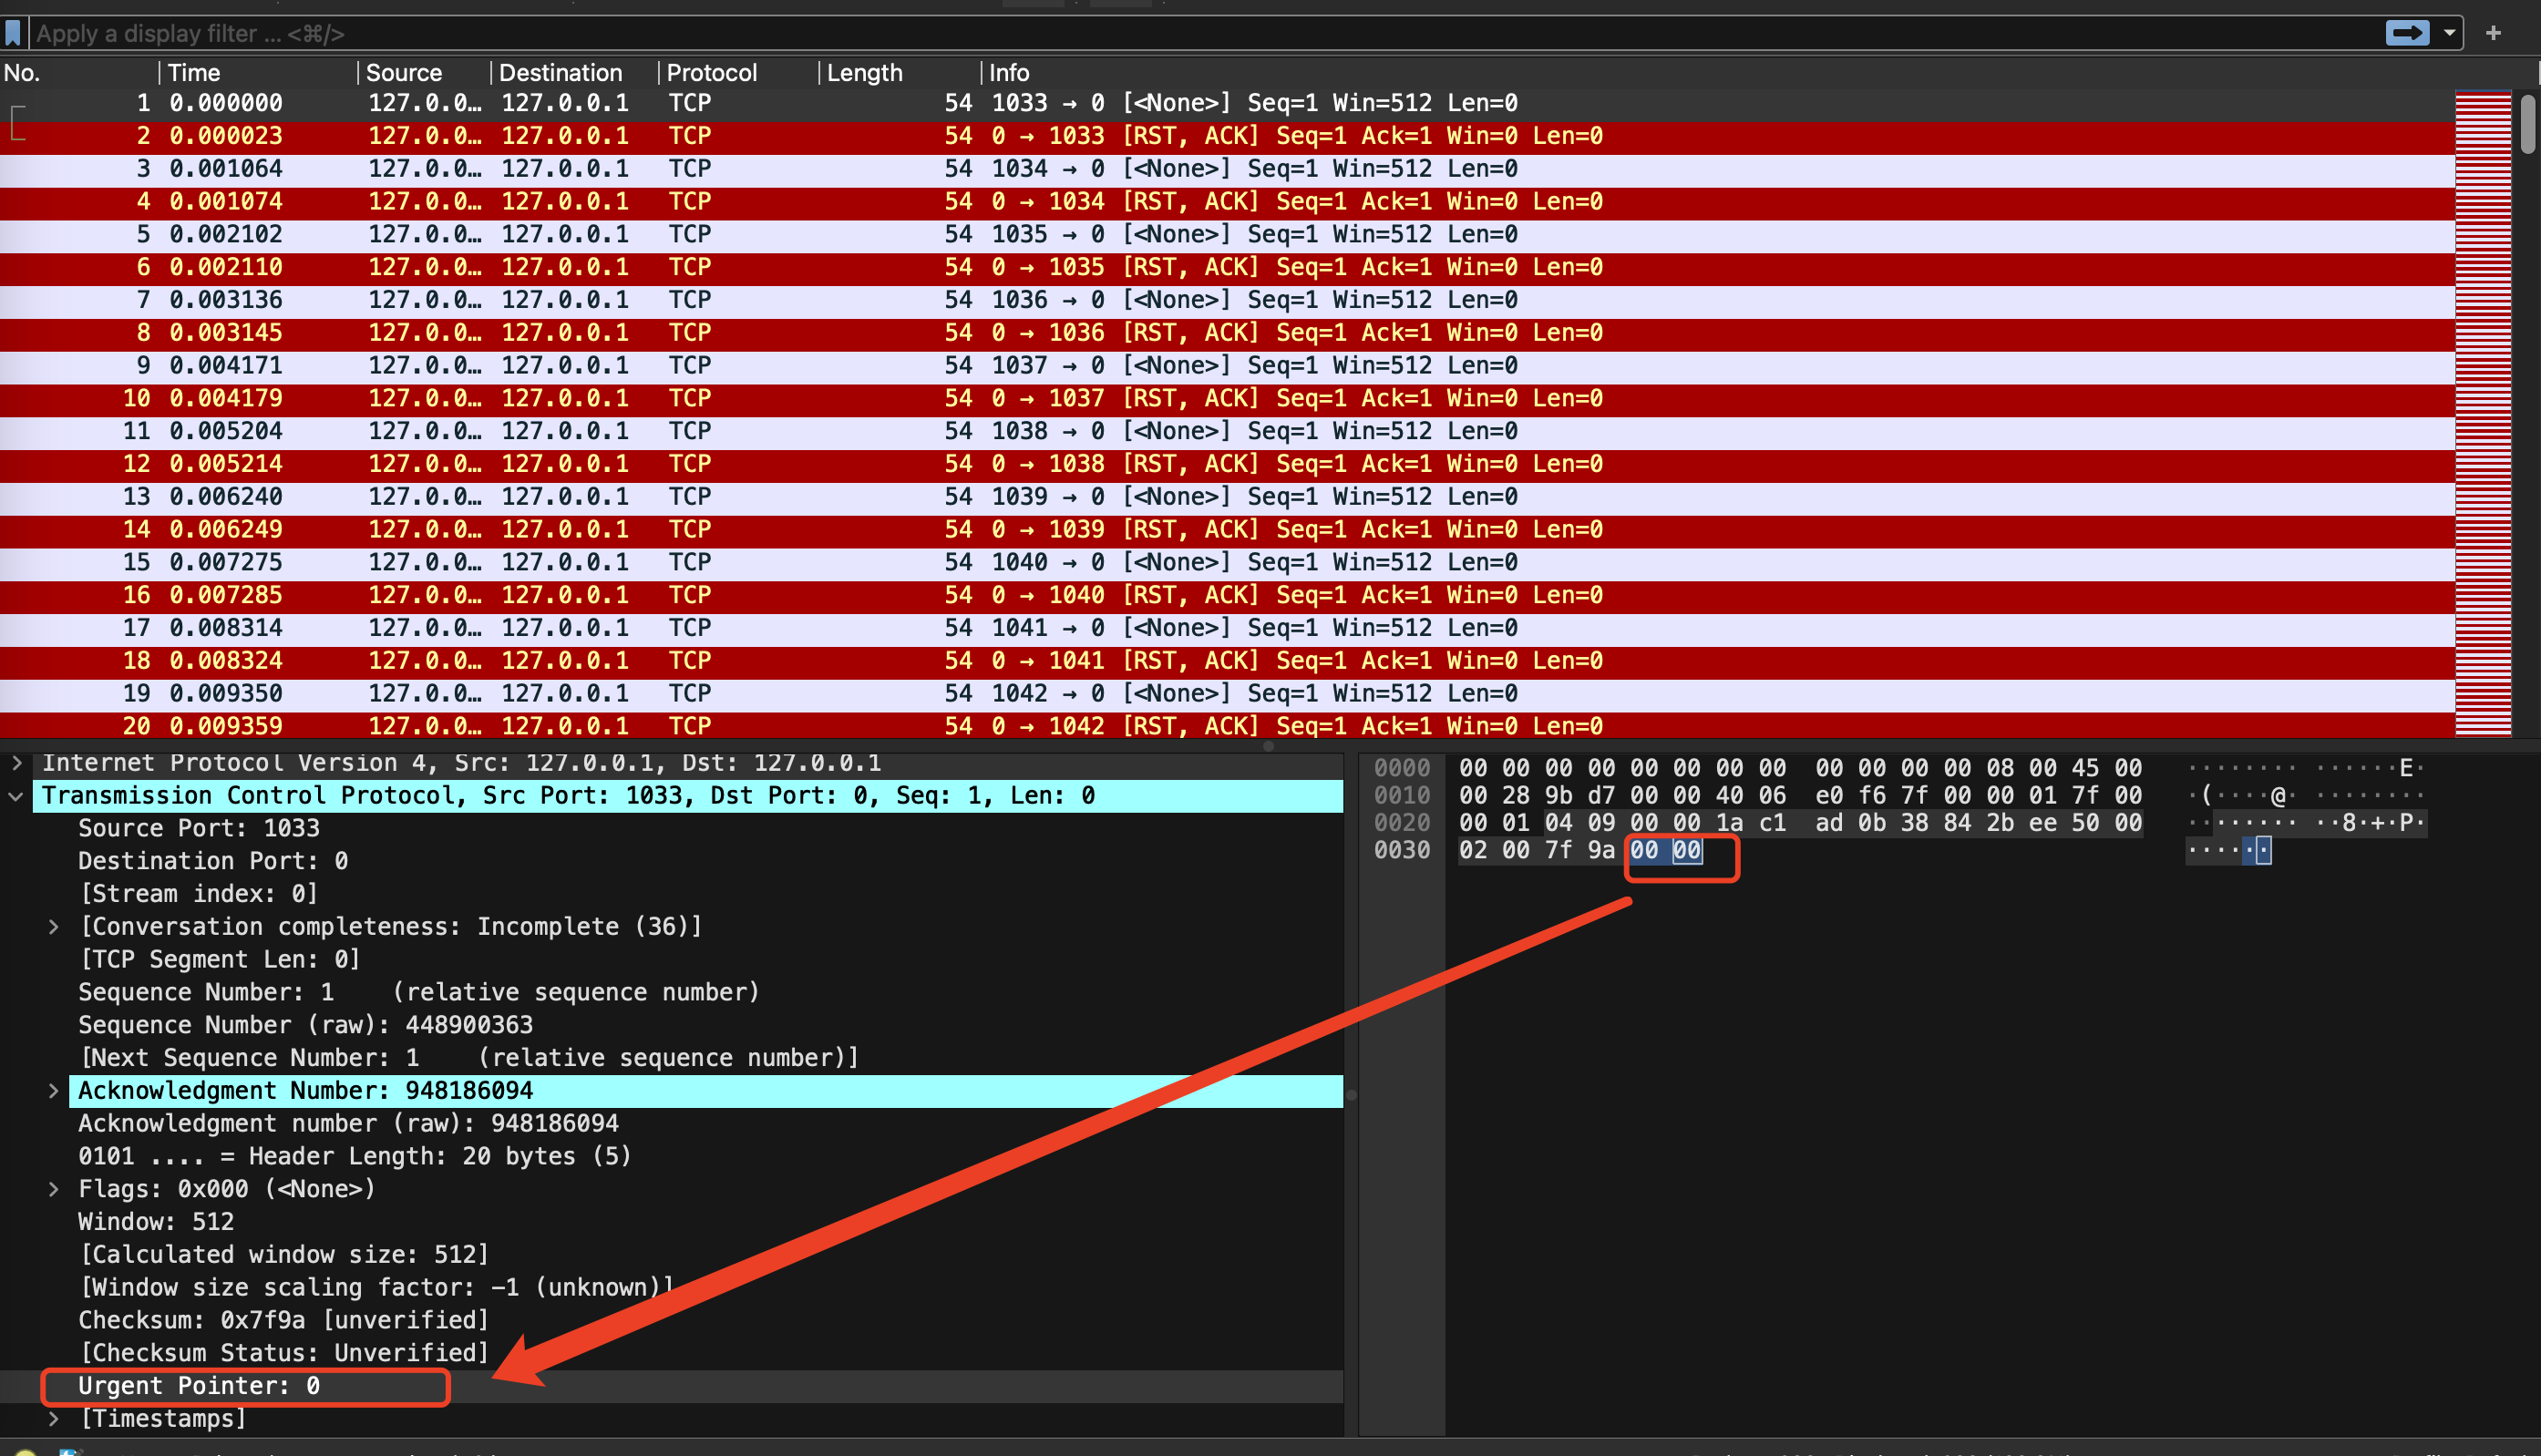This screenshot has width=2541, height=1456.
Task: Click the display filter bookmark icon
Action: click(x=13, y=33)
